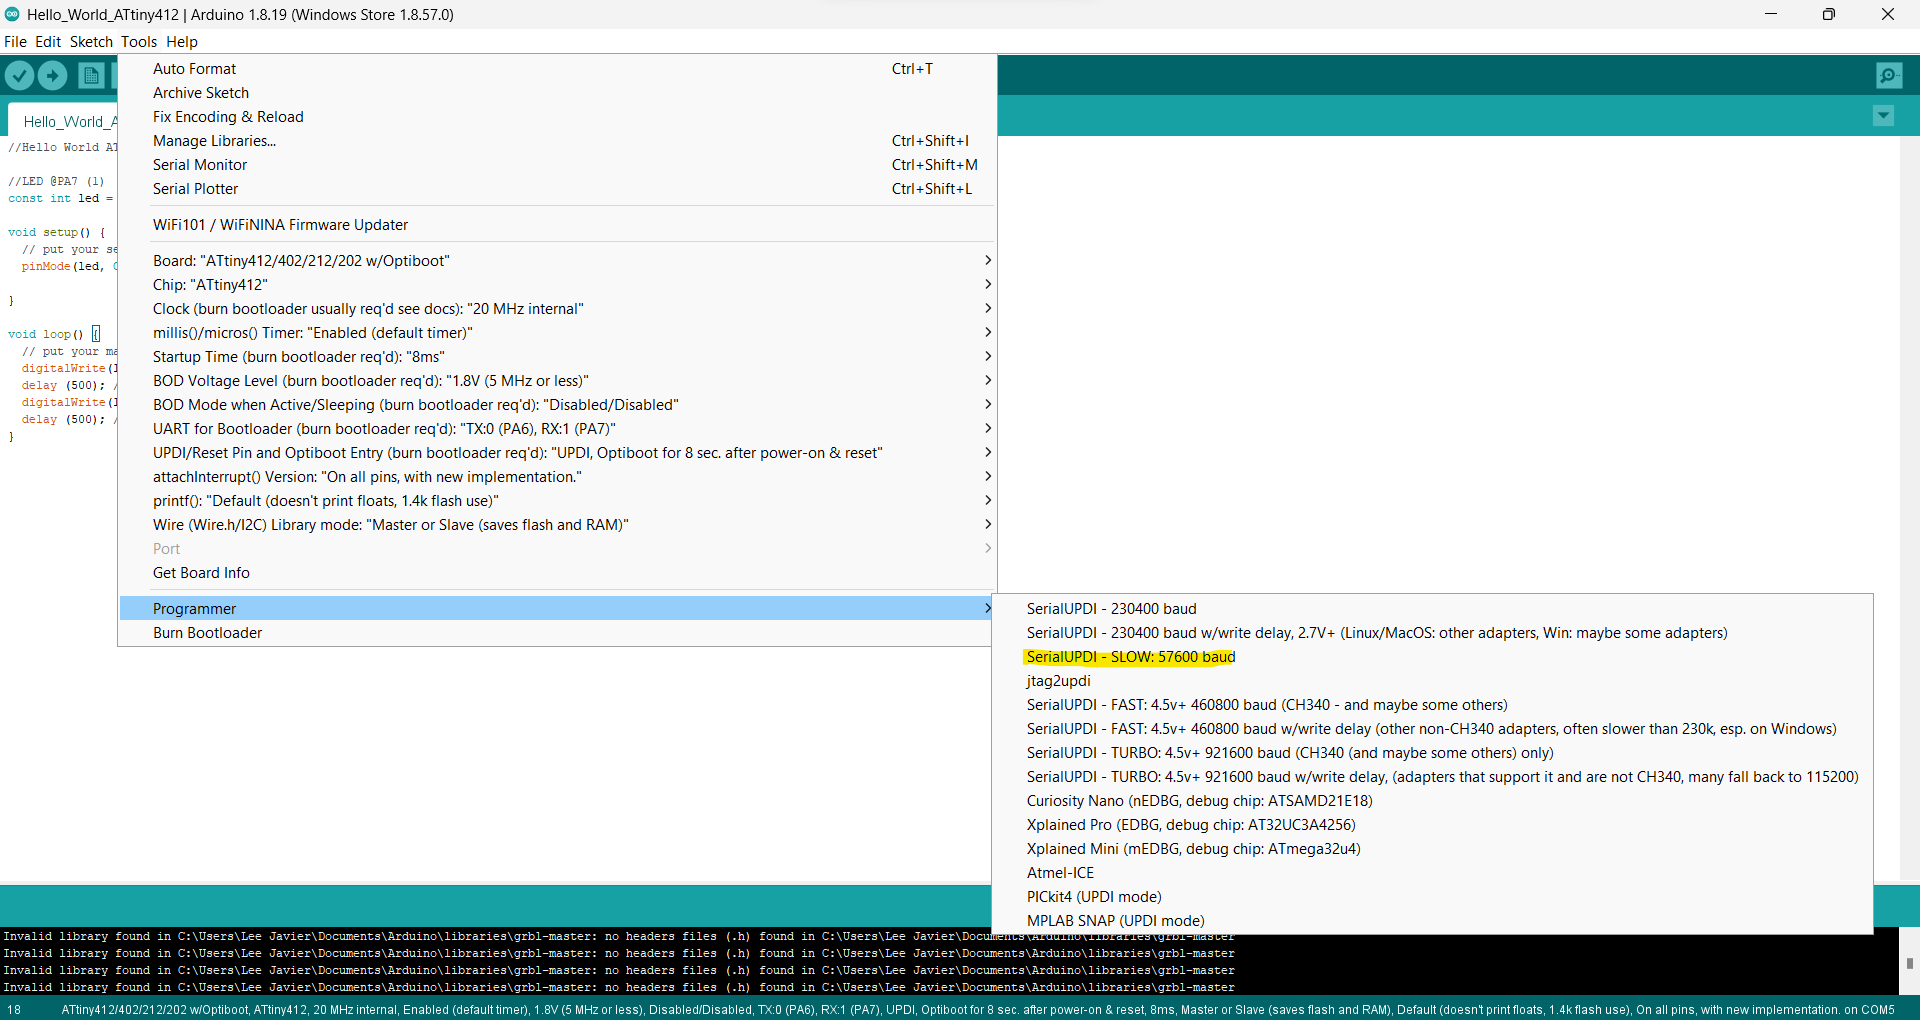
Task: Open the Sketch menu
Action: [91, 42]
